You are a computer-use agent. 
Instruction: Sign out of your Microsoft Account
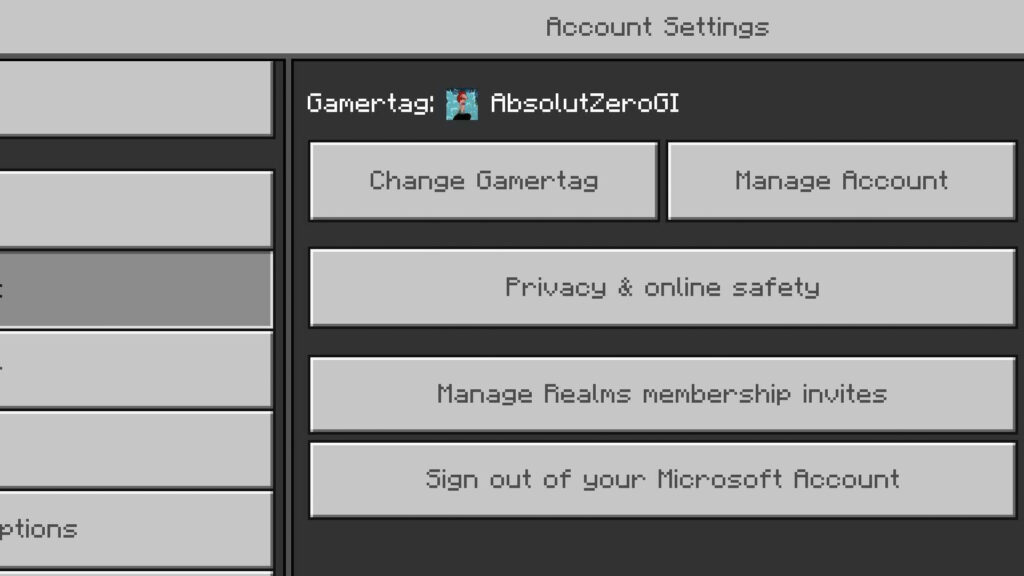(662, 480)
